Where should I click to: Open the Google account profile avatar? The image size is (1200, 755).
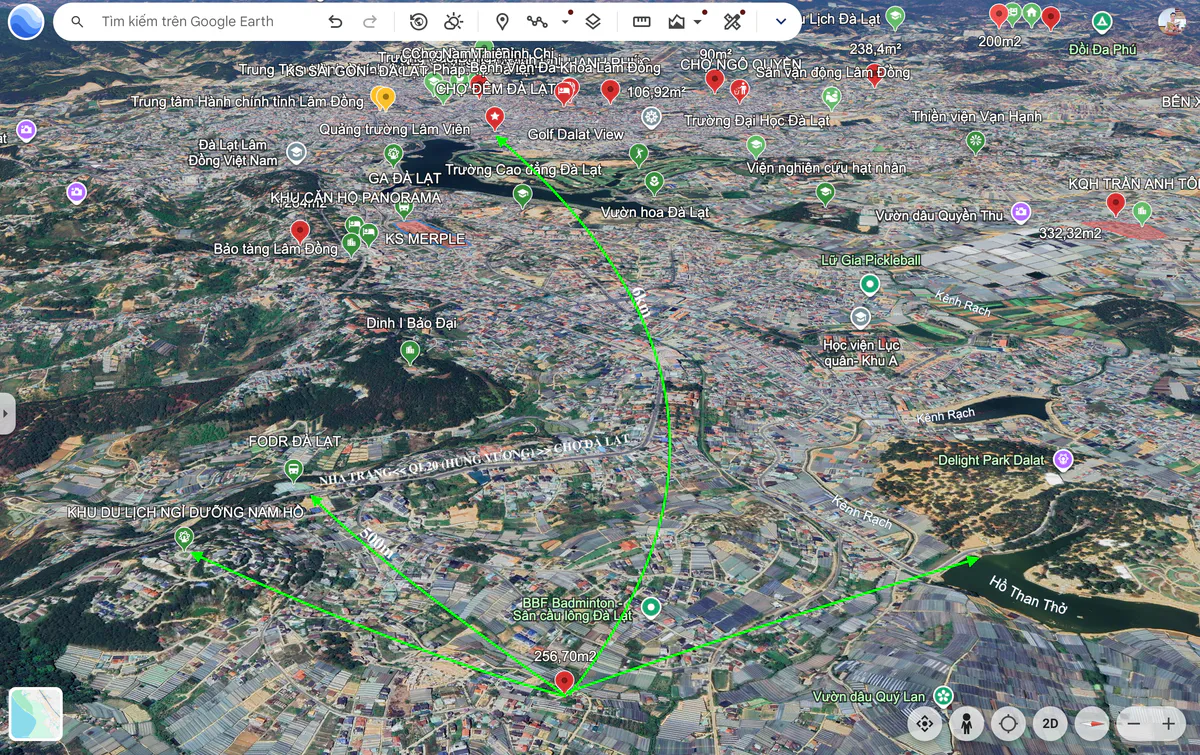click(1173, 22)
